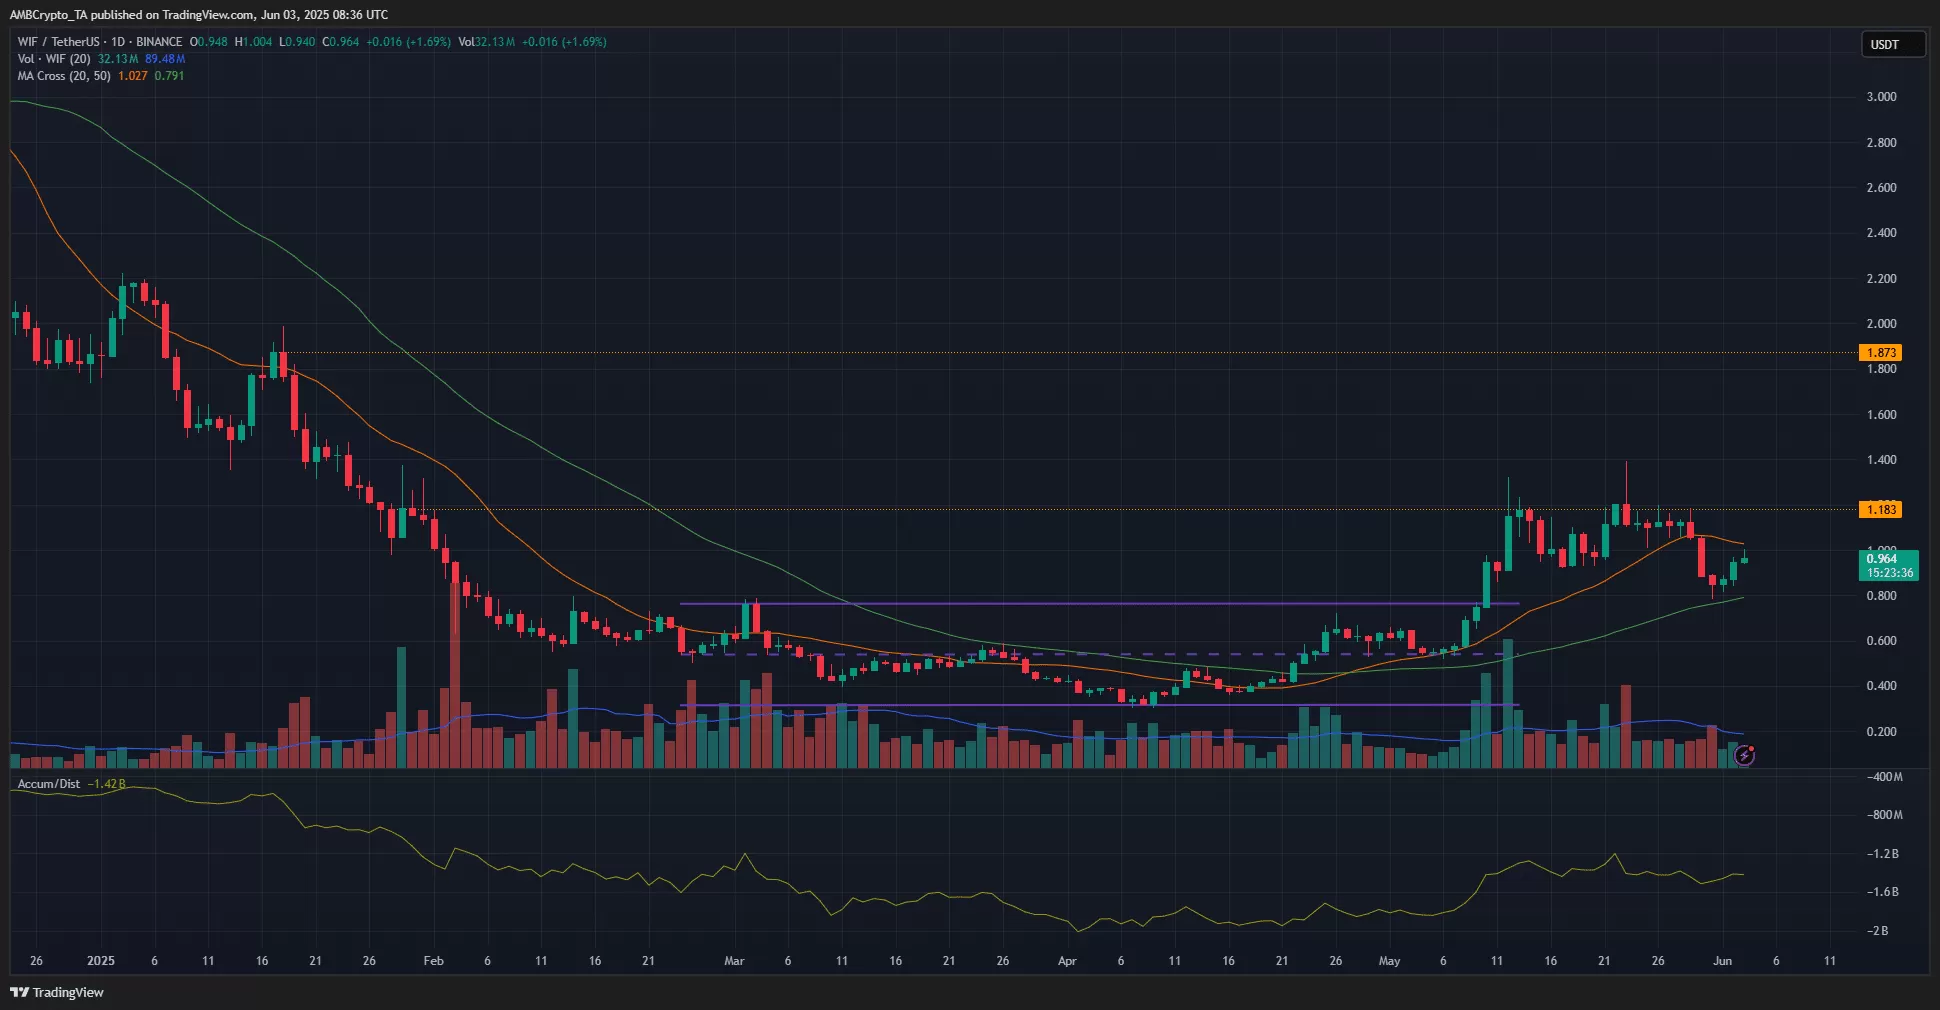1940x1010 pixels.
Task: Click the 32.13M volume value in legend
Action: [x=116, y=59]
